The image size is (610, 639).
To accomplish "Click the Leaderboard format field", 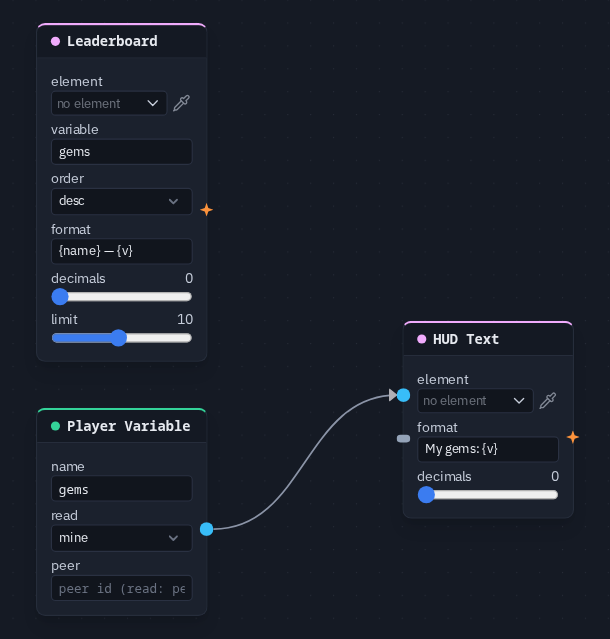I will coord(121,251).
